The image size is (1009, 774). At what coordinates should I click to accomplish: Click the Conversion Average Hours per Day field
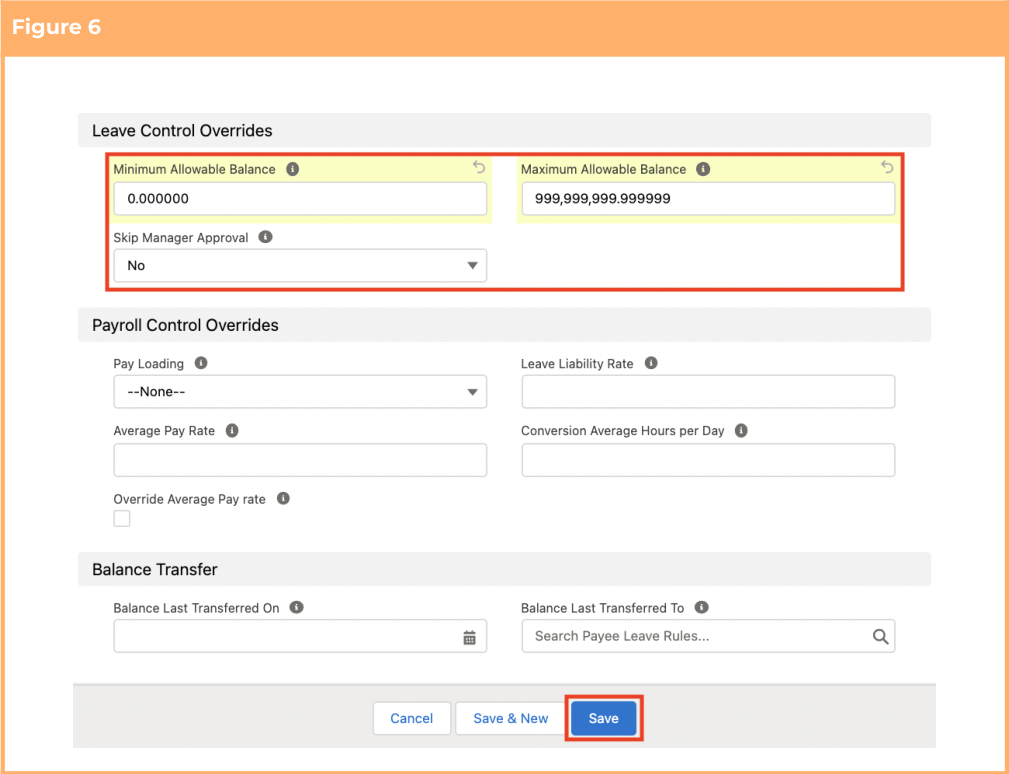(708, 460)
